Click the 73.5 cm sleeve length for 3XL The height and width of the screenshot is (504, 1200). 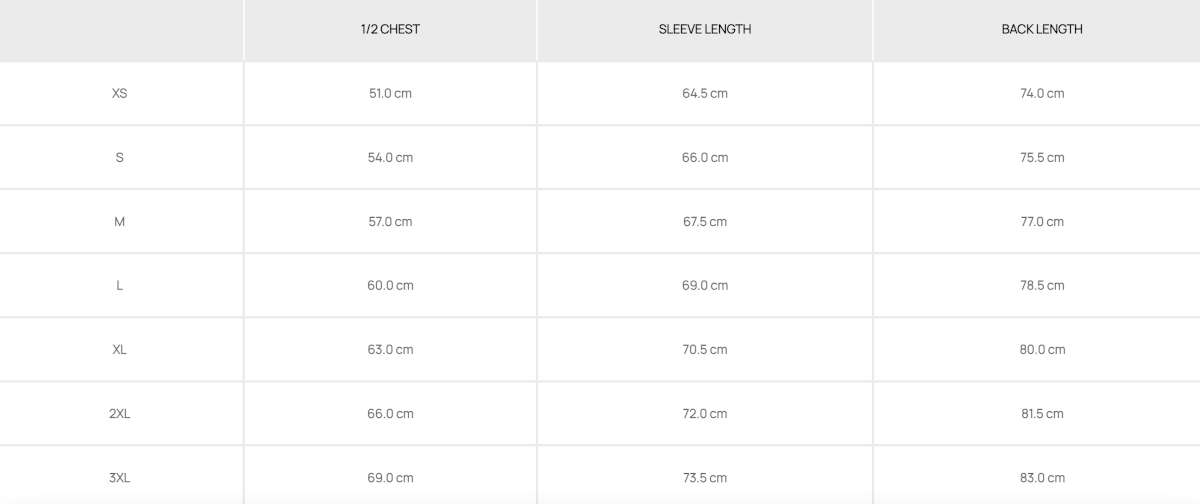coord(705,477)
